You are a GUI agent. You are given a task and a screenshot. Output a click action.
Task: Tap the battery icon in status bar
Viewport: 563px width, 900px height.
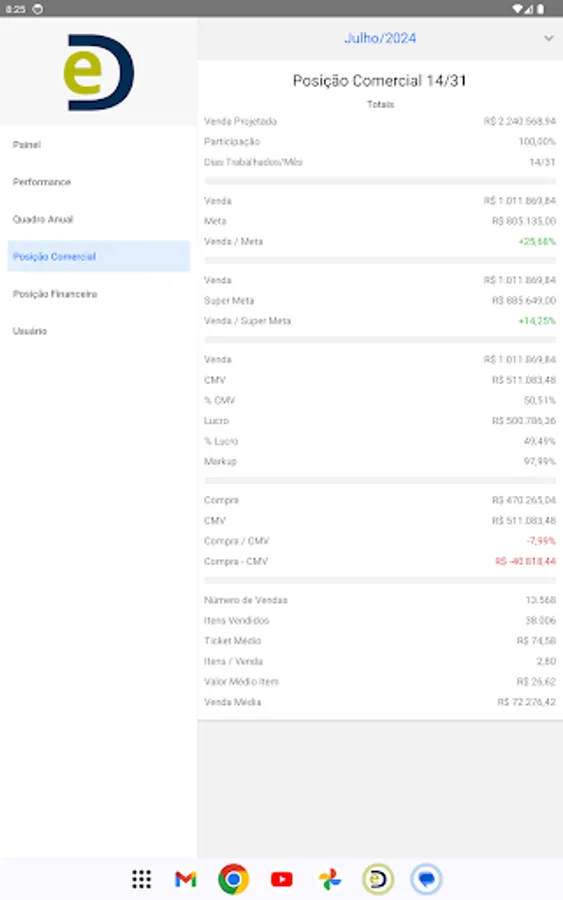click(541, 9)
